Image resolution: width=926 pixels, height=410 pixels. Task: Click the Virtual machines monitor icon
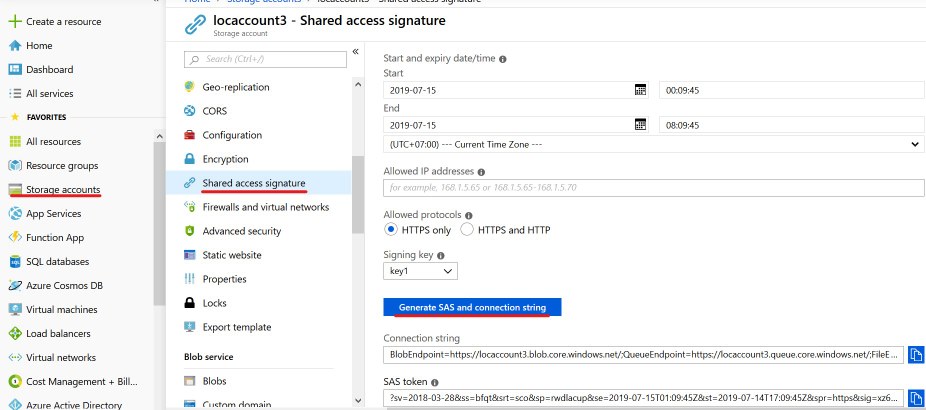(15, 309)
